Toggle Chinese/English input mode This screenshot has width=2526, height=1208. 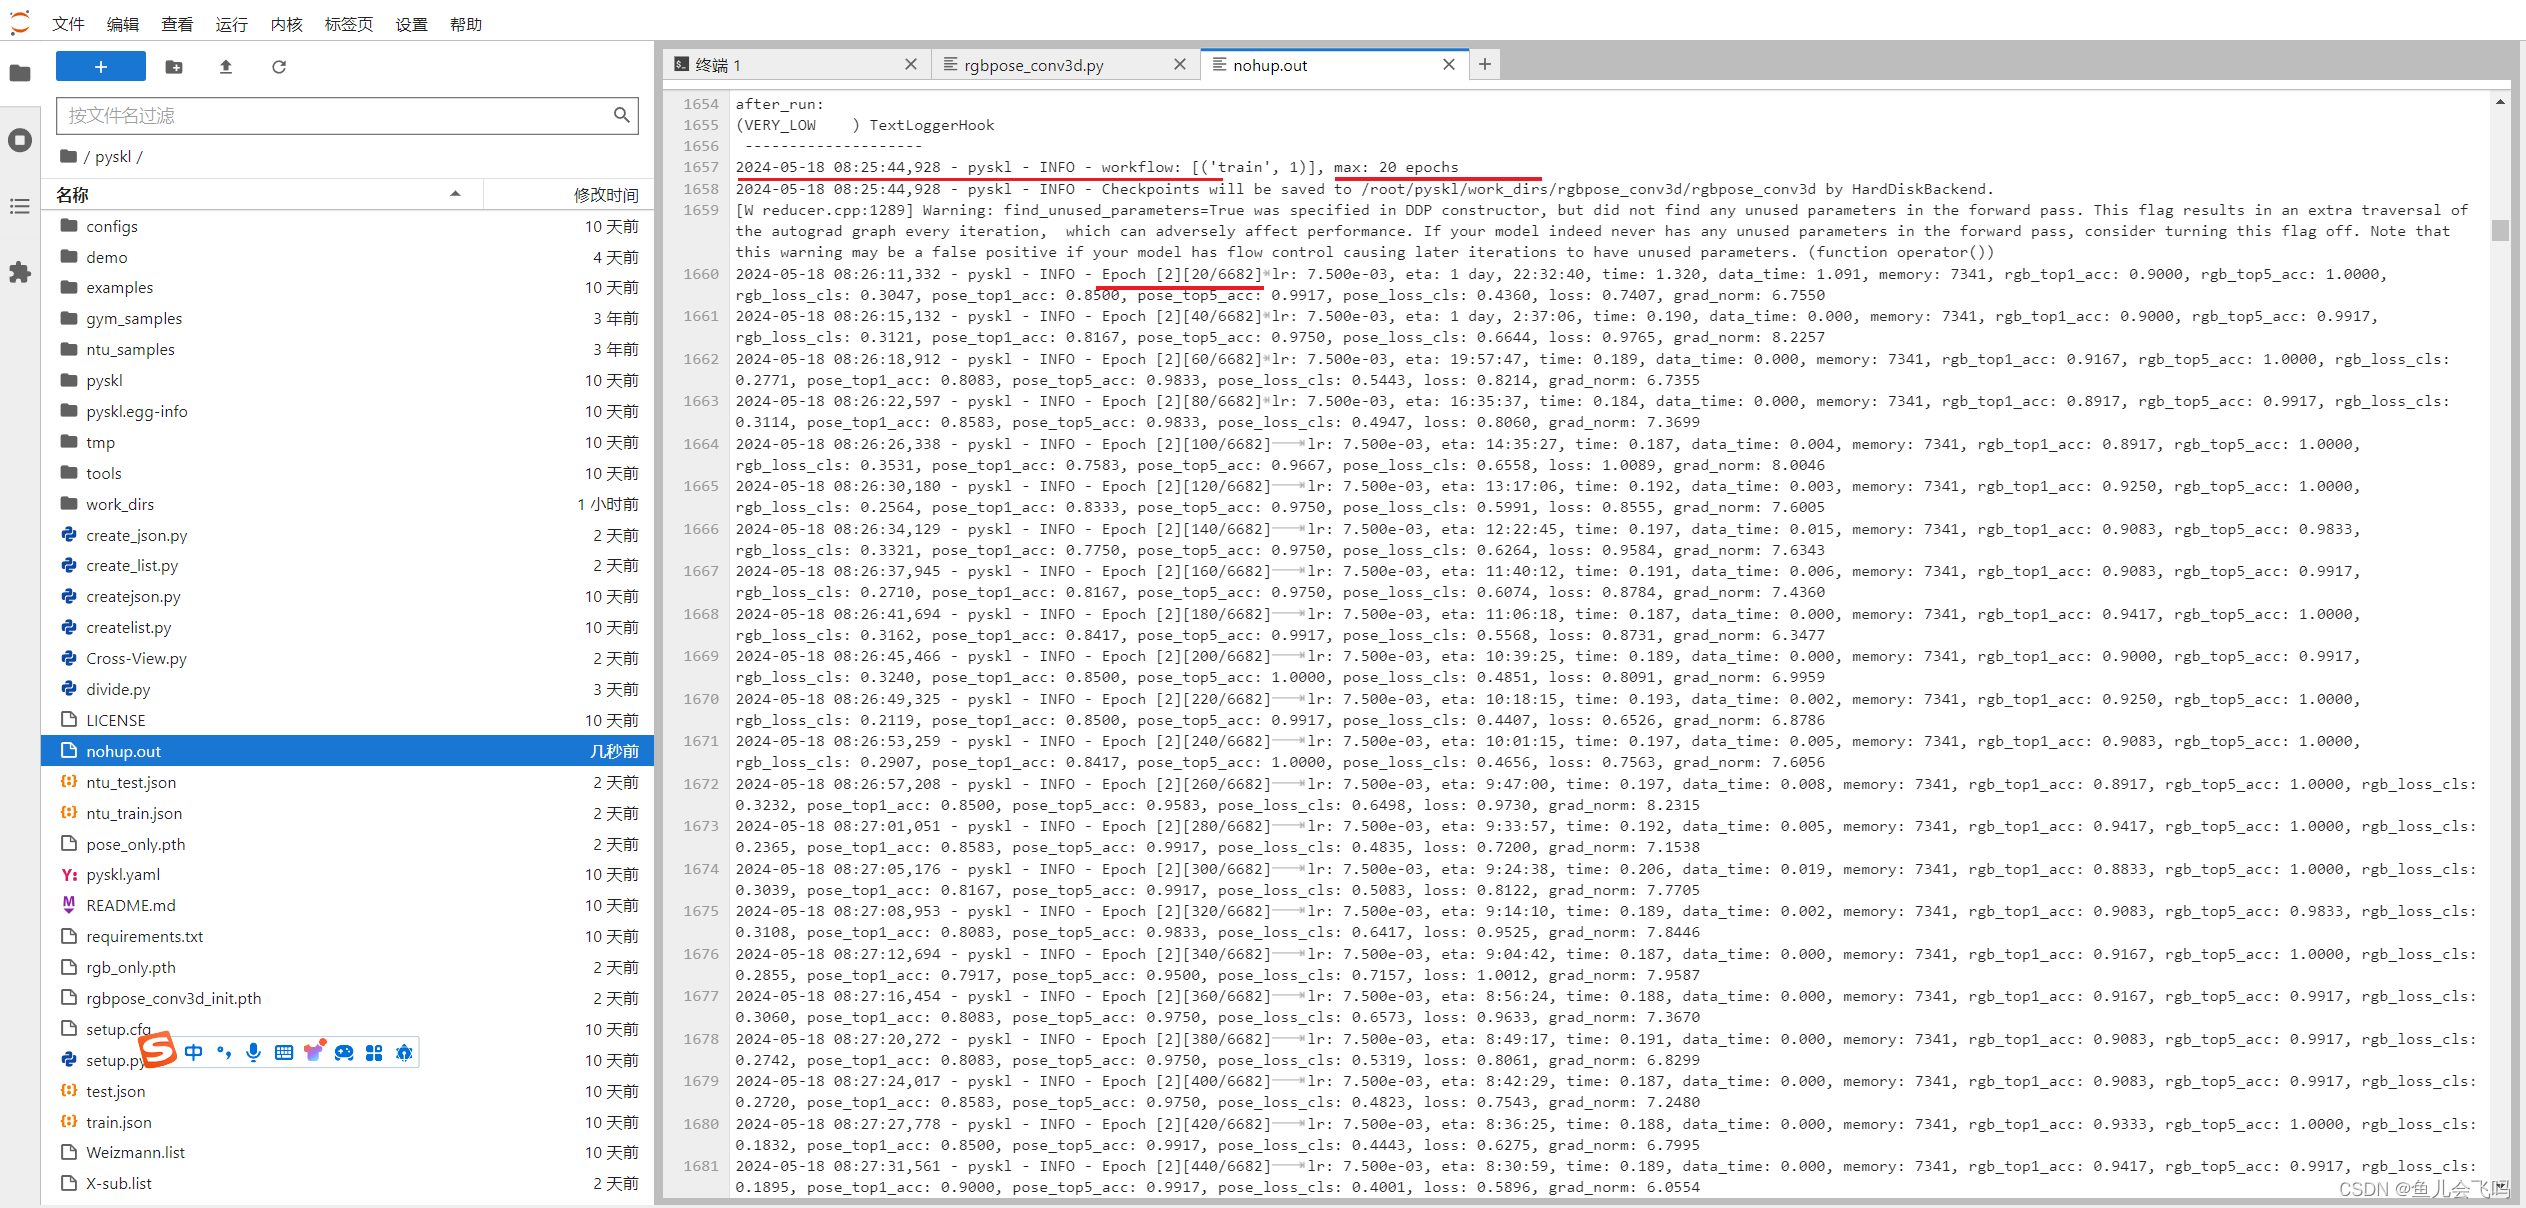(x=194, y=1052)
